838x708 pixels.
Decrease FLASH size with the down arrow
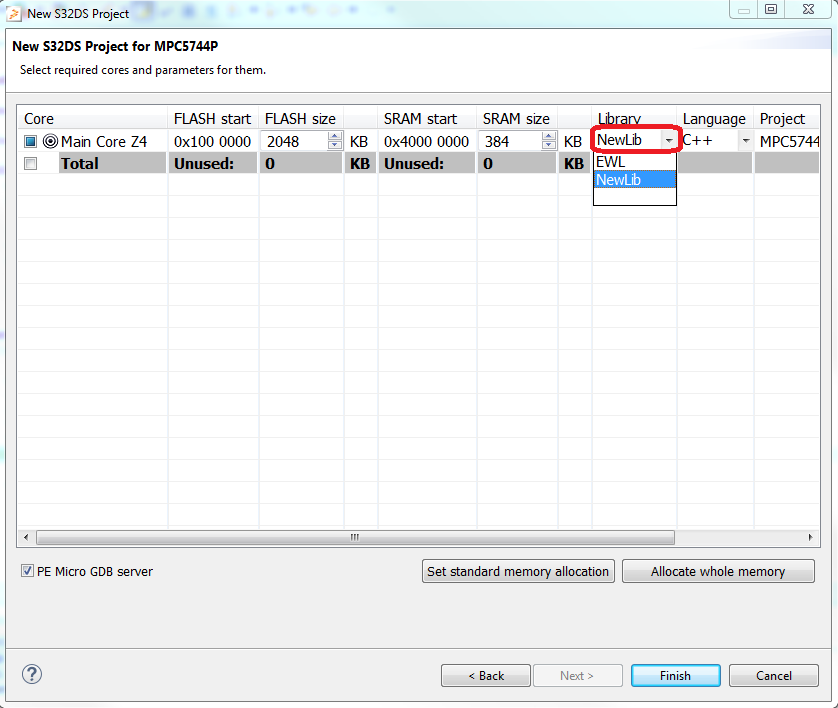point(335,145)
